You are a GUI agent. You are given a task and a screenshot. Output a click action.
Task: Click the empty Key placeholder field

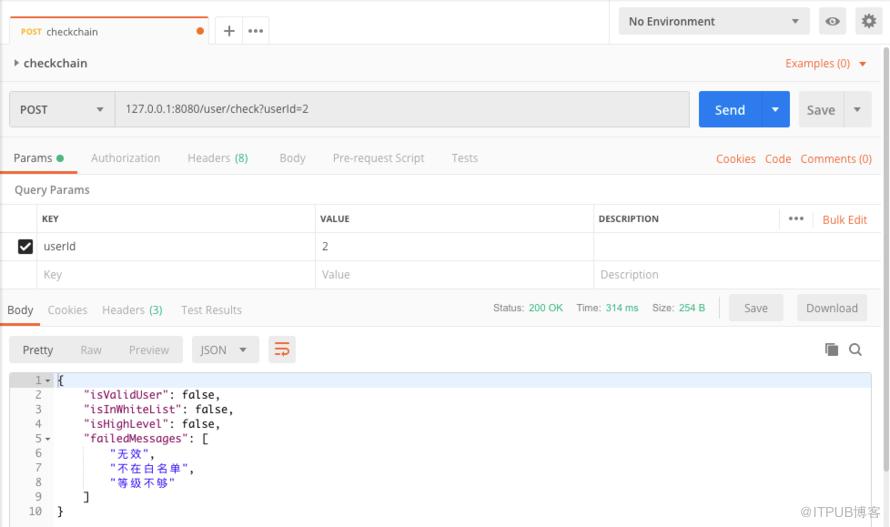[x=176, y=274]
